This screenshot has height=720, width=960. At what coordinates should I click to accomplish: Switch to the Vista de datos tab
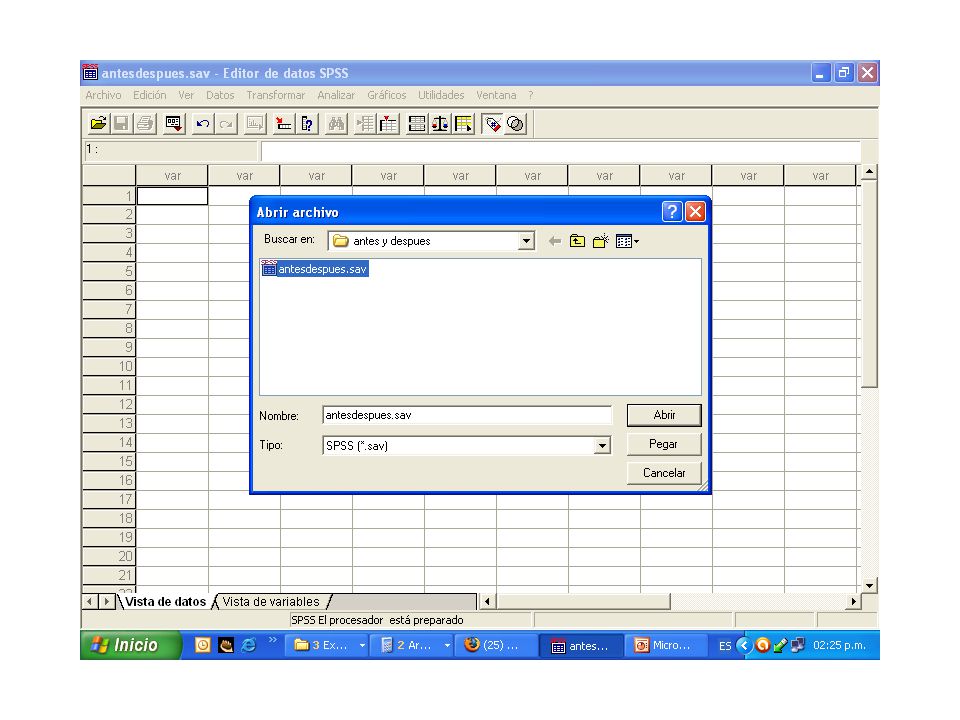(165, 602)
